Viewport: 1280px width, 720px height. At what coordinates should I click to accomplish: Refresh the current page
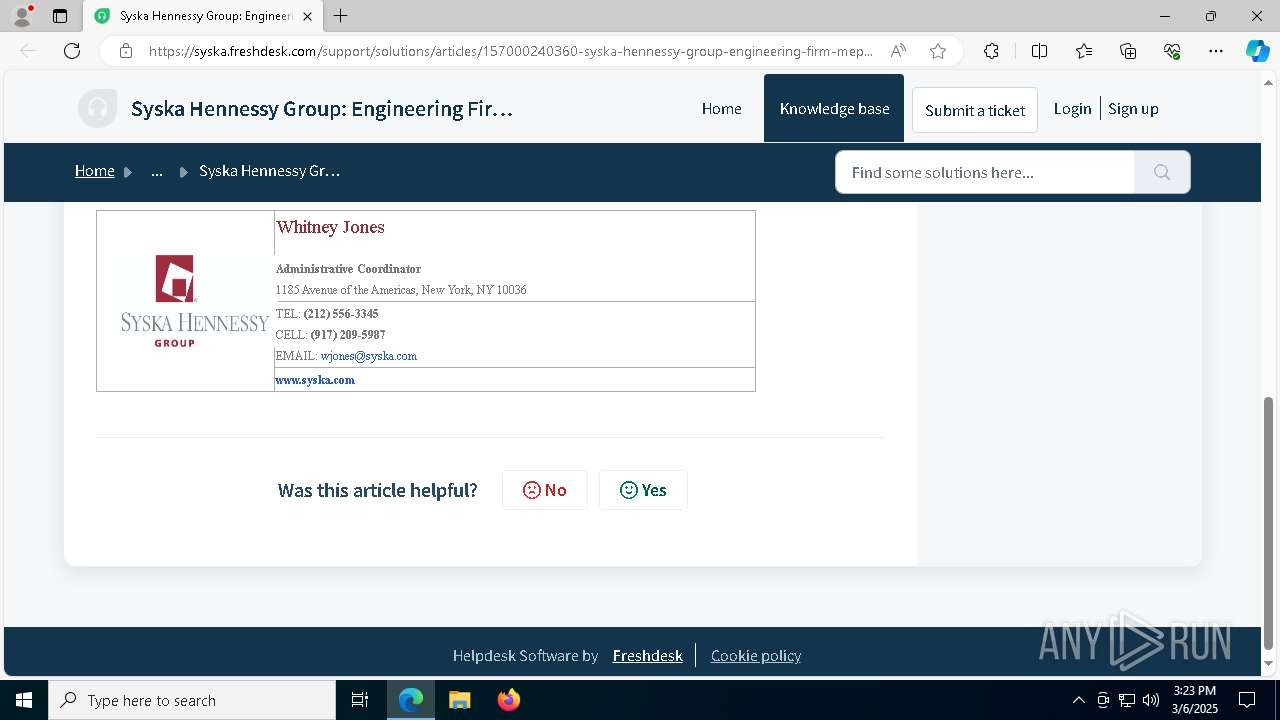[x=72, y=51]
